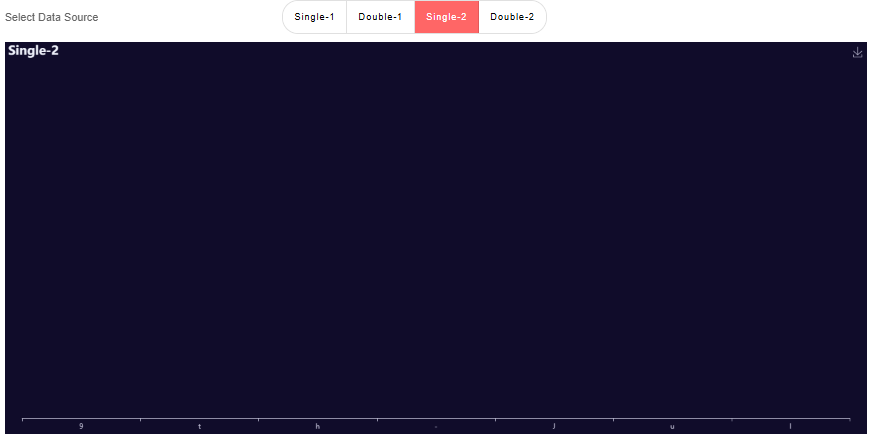Click the x-axis label 't'
This screenshot has height=439, width=874.
pyautogui.click(x=200, y=426)
